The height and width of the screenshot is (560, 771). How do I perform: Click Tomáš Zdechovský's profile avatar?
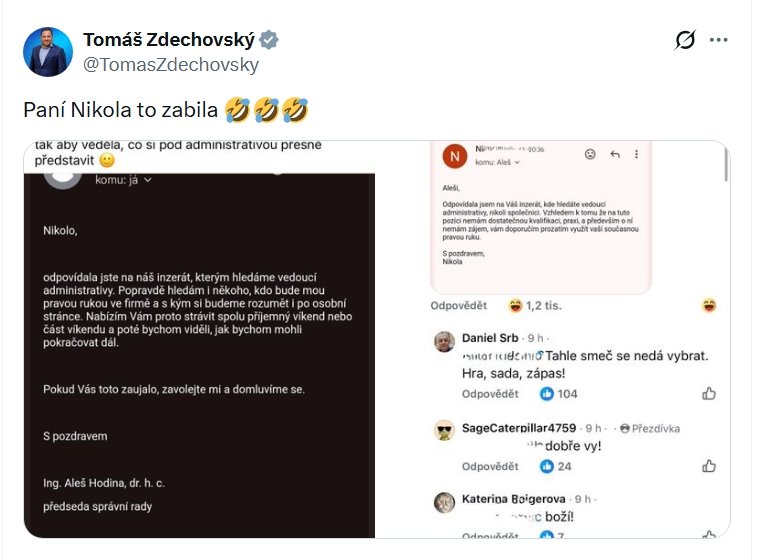(48, 52)
